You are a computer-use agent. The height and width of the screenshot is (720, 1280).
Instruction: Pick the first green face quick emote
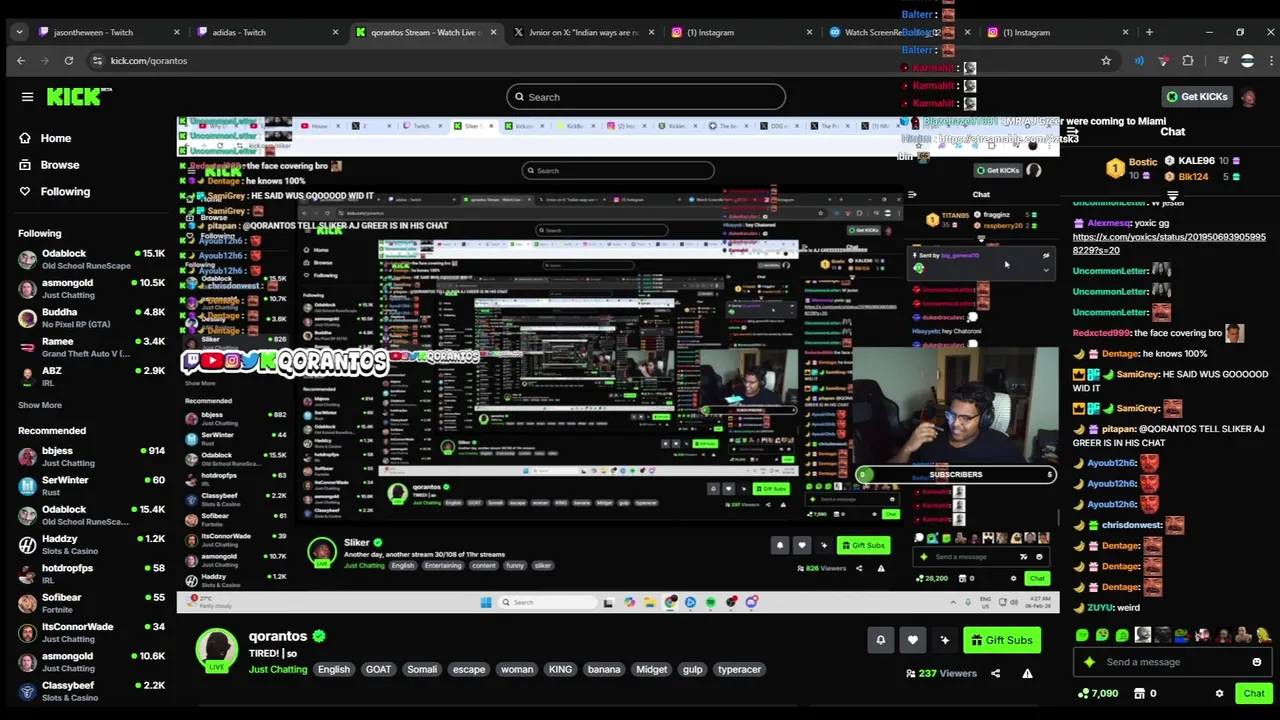[1082, 635]
